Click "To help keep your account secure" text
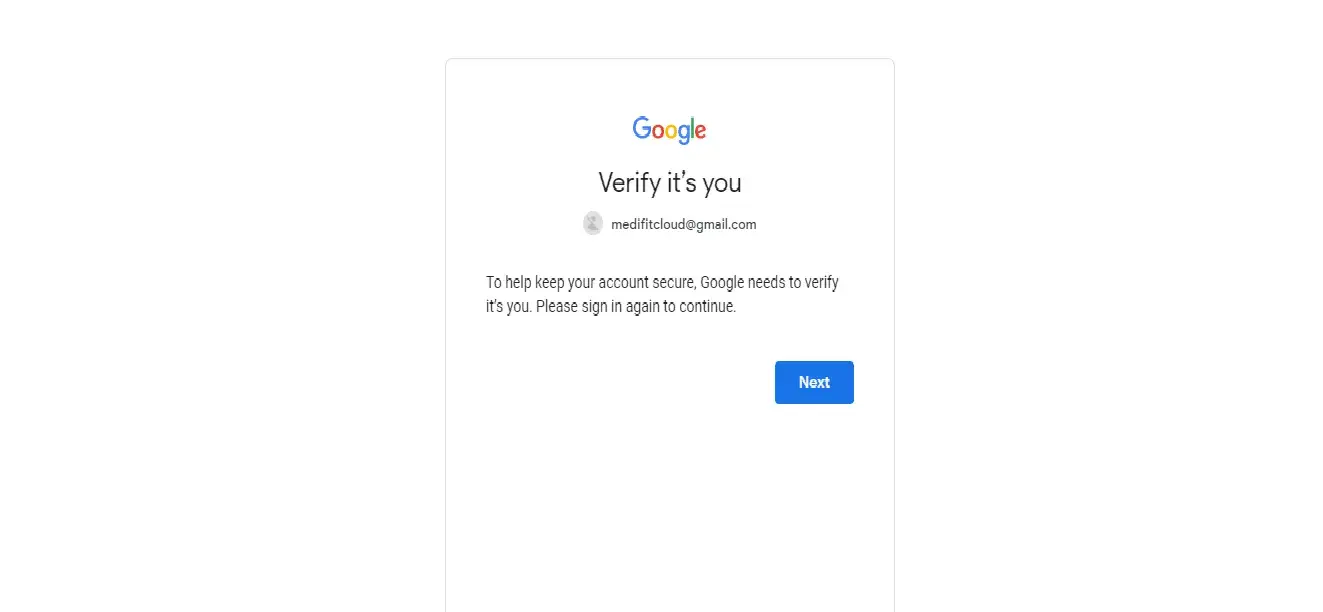 coord(590,283)
